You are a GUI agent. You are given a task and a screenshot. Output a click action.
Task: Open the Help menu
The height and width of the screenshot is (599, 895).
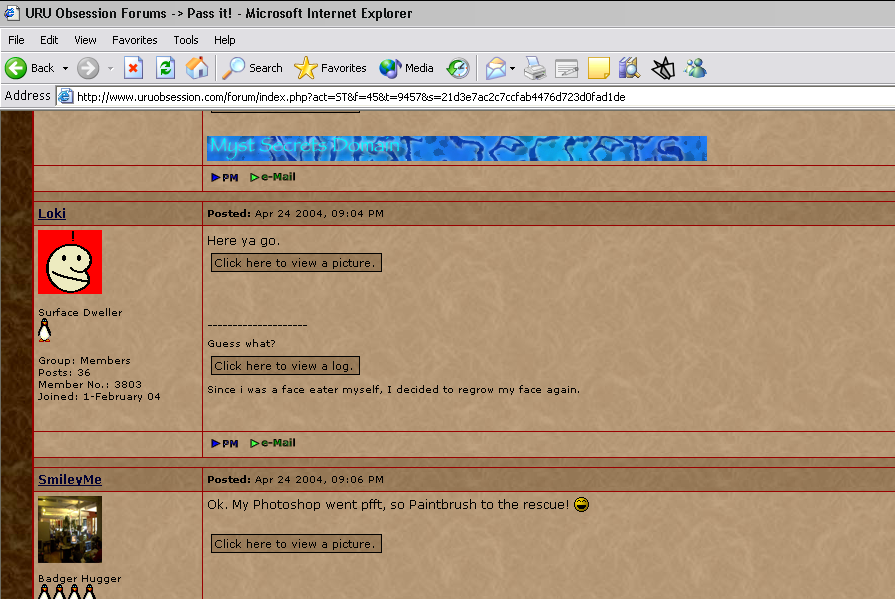coord(225,40)
